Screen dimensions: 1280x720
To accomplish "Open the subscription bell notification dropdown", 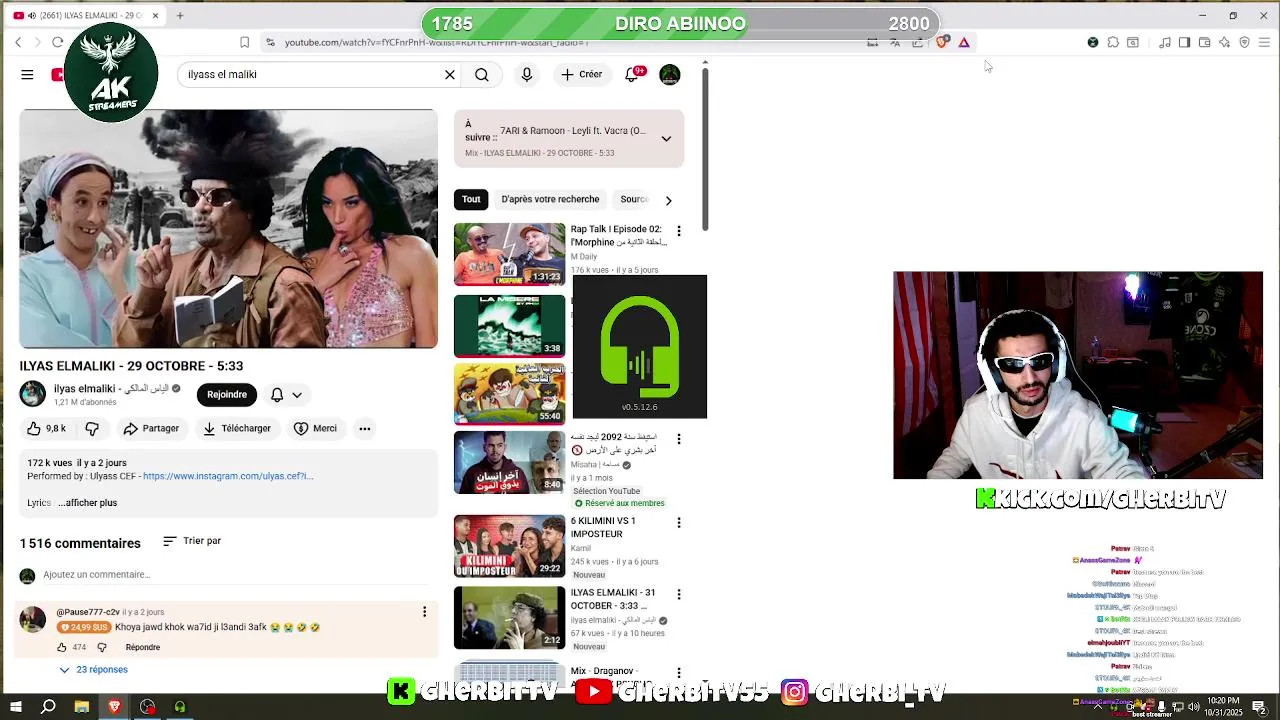I will [x=286, y=395].
